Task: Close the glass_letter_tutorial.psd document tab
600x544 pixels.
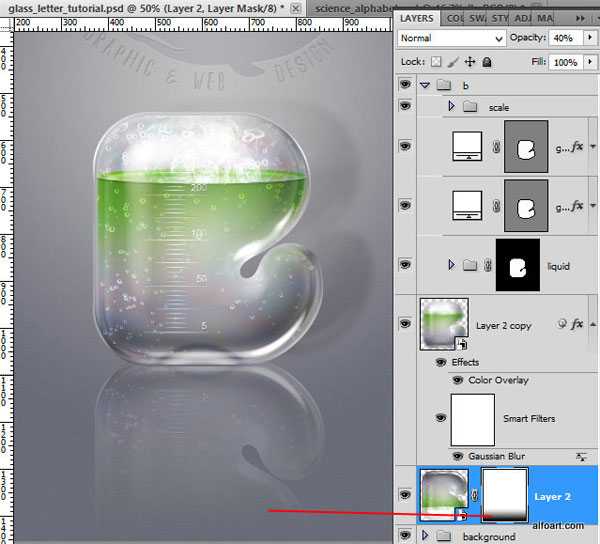Action: coord(295,8)
